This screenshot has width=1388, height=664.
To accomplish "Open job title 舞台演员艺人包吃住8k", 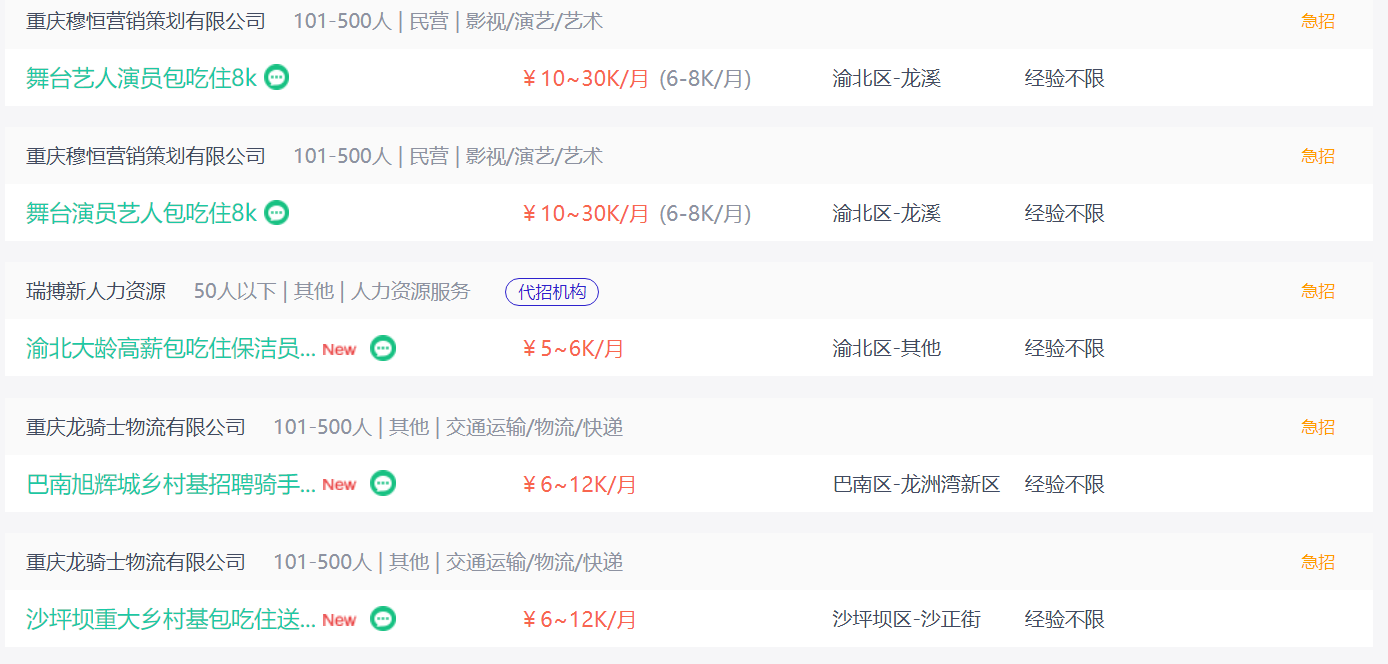I will [141, 213].
